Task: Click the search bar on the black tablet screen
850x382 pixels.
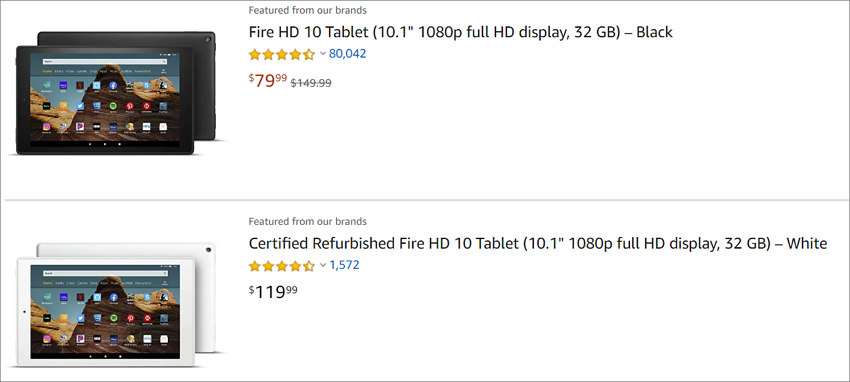Action: (x=105, y=62)
